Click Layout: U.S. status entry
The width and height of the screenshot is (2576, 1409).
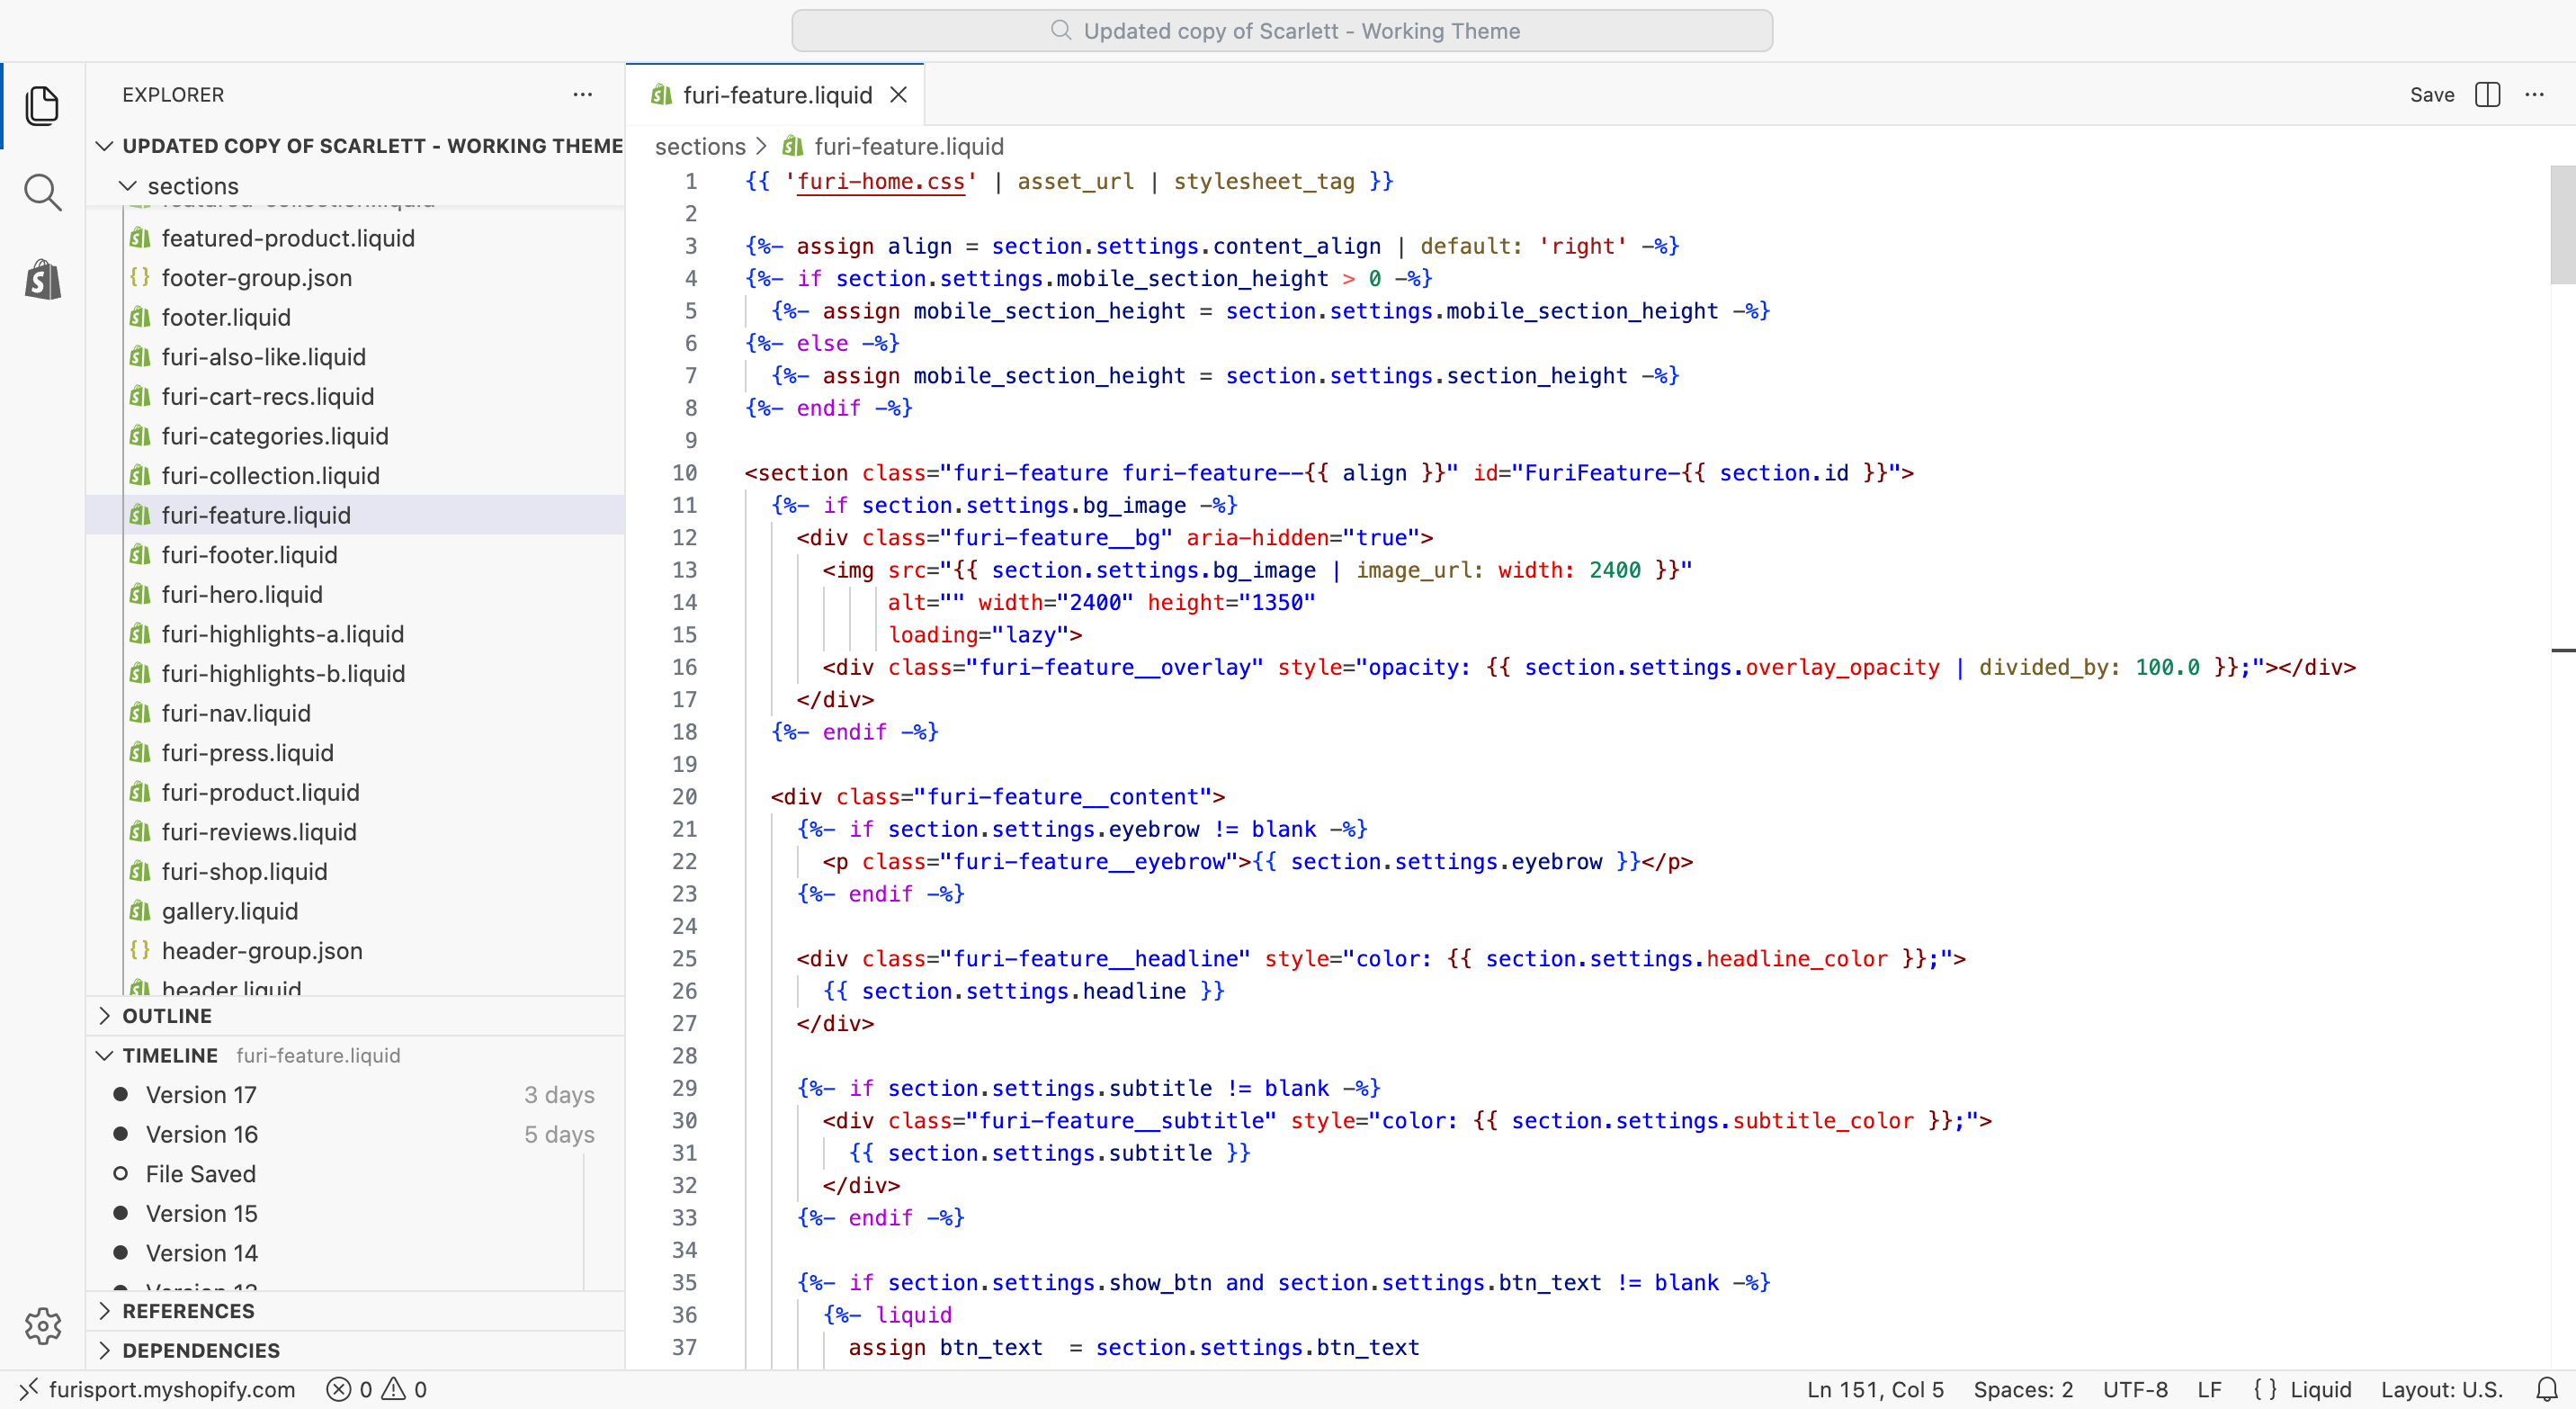(2441, 1389)
